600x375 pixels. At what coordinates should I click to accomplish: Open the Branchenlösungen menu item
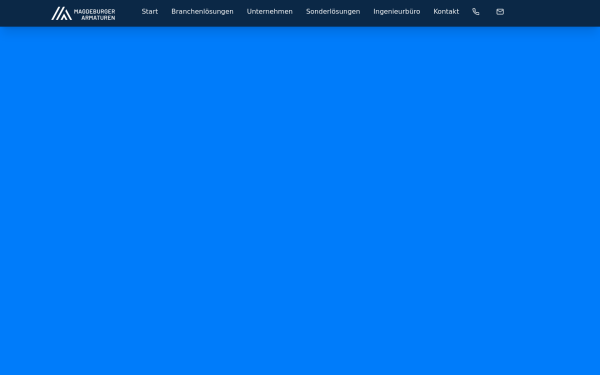(202, 11)
